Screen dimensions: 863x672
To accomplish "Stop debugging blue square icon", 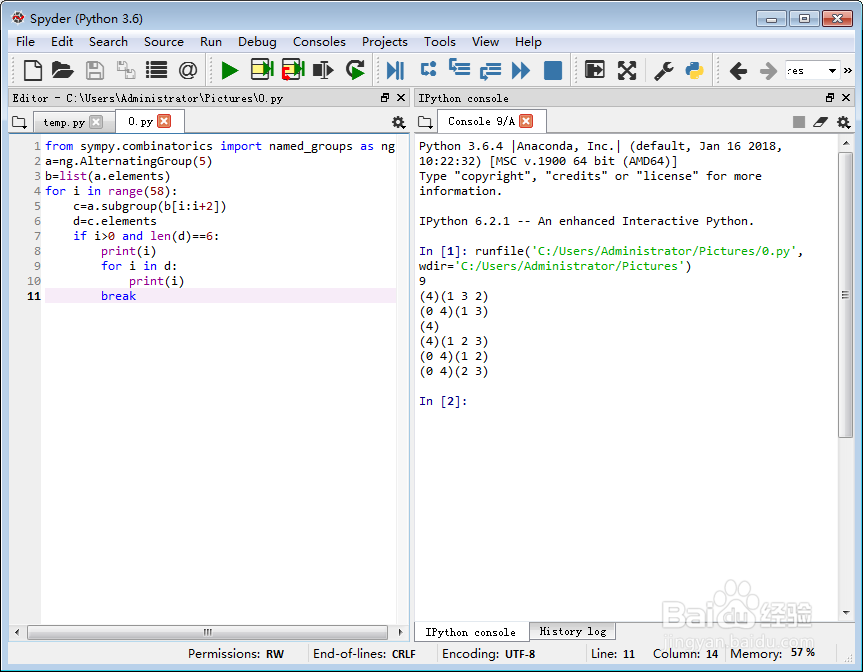I will tap(553, 70).
